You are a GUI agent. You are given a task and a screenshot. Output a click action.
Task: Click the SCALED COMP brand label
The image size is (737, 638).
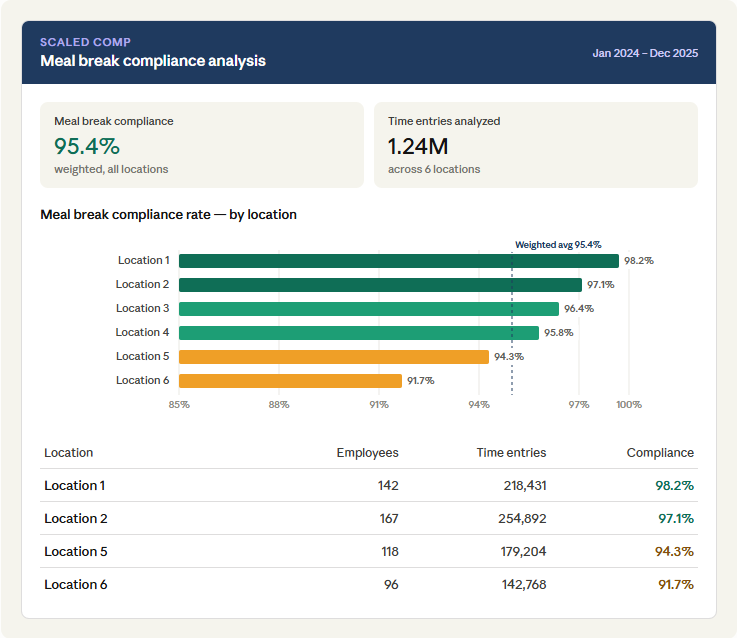[85, 42]
